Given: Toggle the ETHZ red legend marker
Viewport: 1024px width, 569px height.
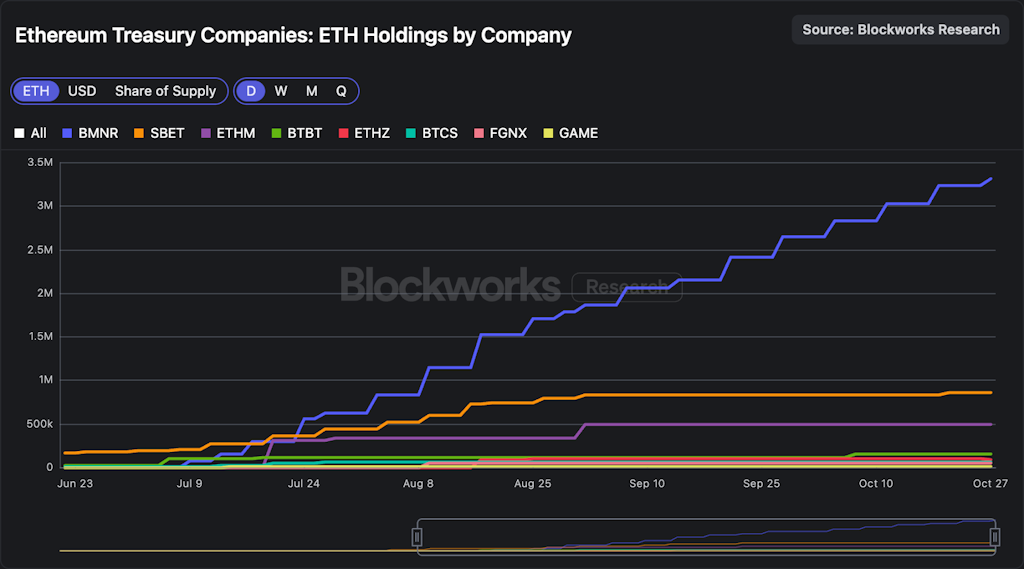Looking at the screenshot, I should [x=343, y=133].
